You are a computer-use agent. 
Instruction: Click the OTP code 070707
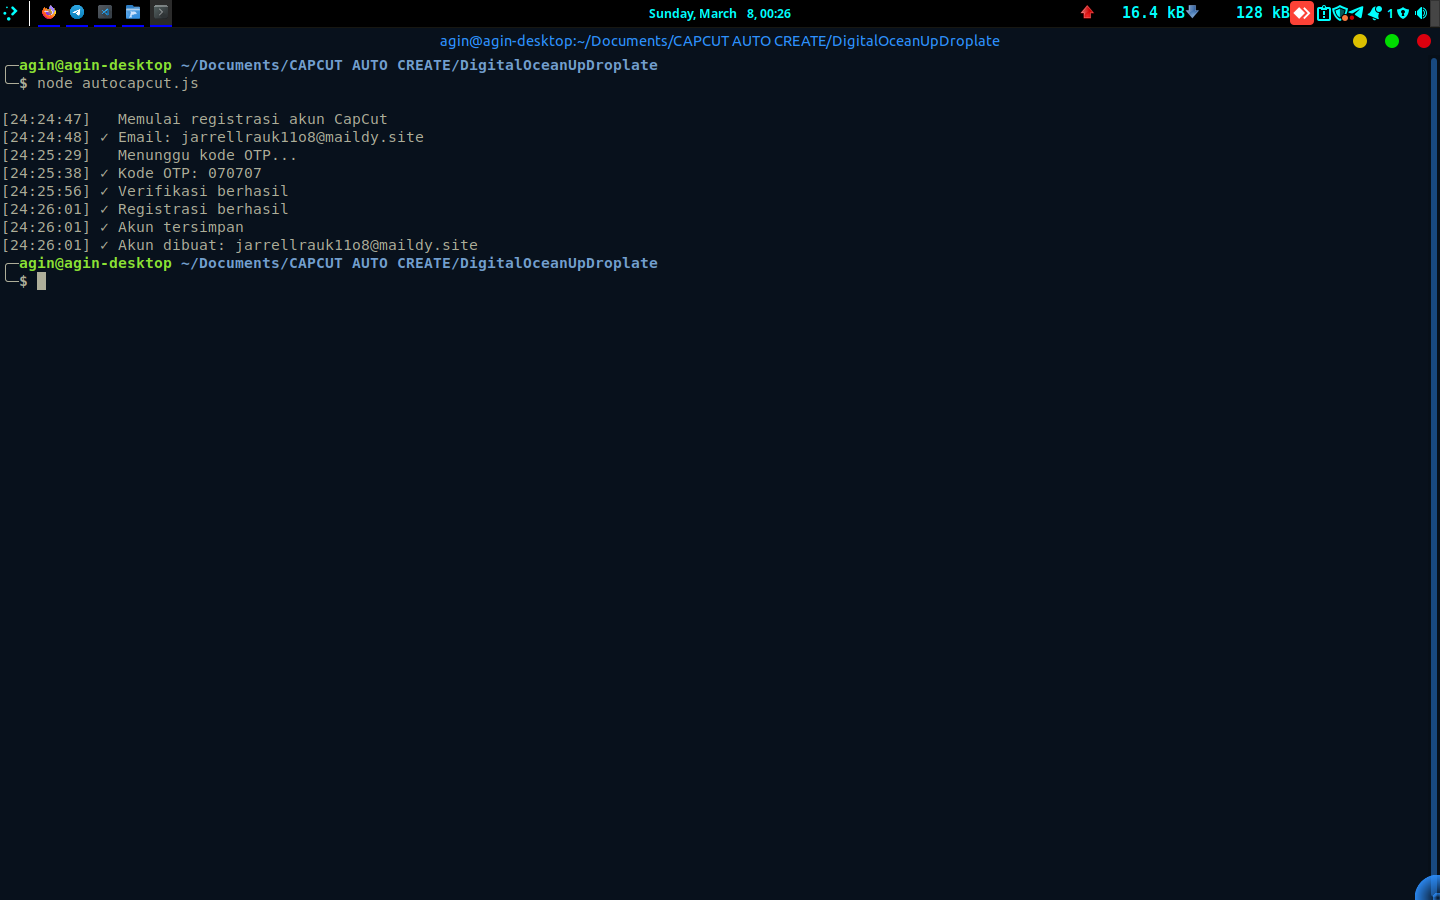[235, 173]
